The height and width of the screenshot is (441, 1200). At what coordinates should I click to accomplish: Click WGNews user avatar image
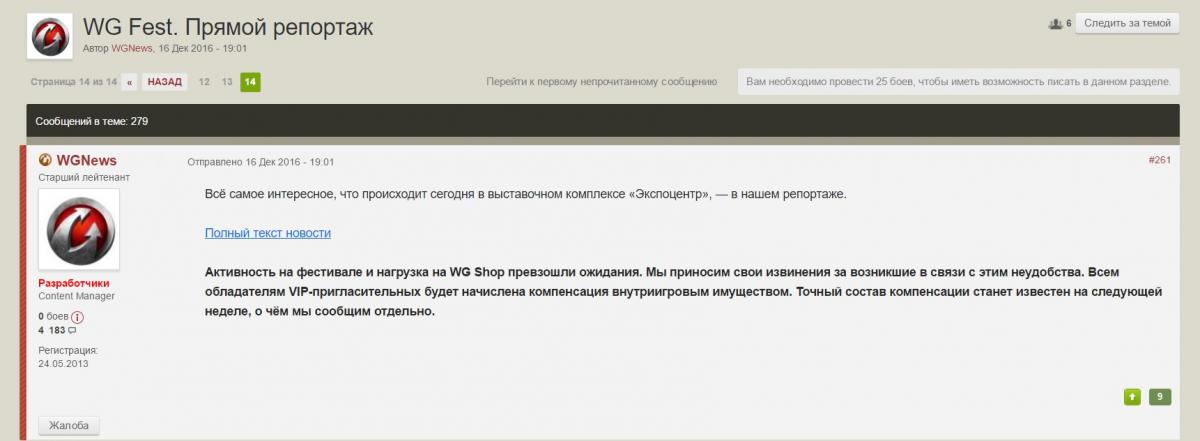(79, 229)
